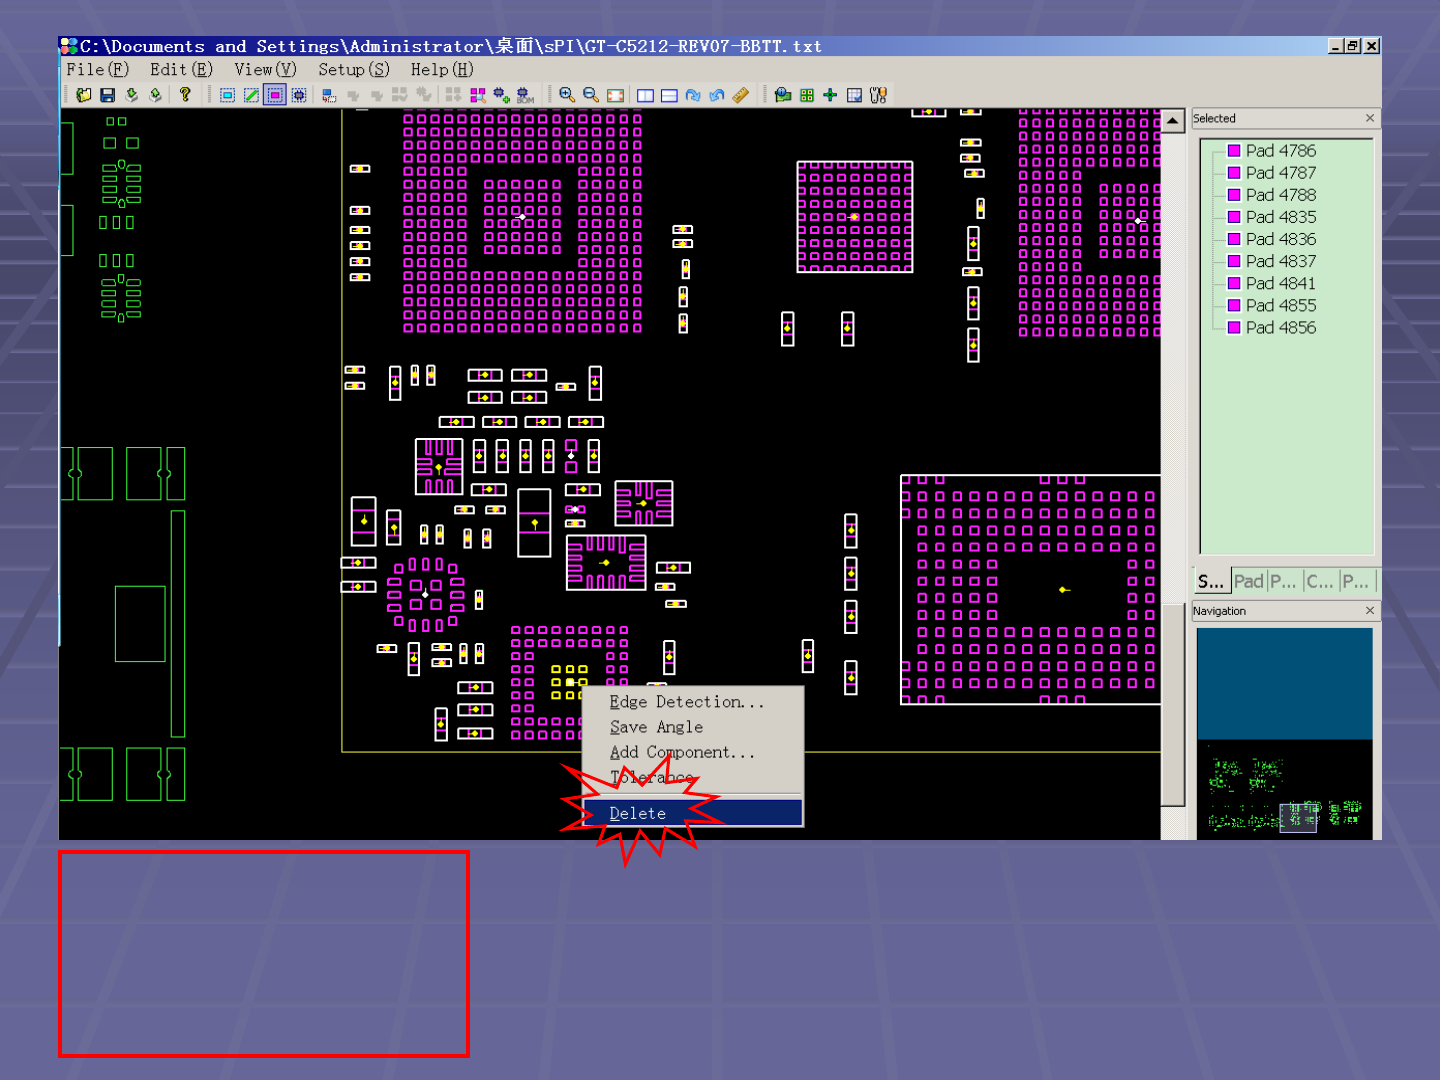The image size is (1440, 1080).
Task: Toggle the magenta filled pad select mode
Action: [275, 95]
